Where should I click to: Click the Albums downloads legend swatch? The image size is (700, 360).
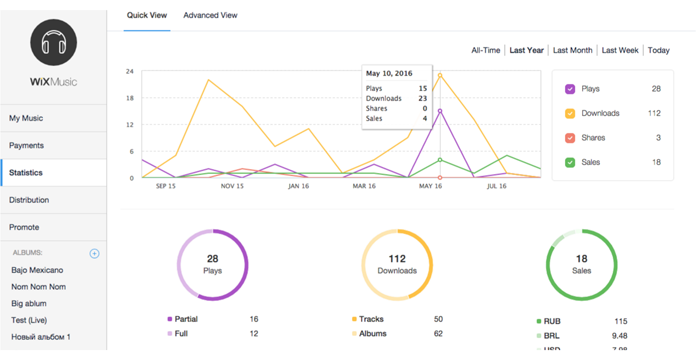[x=354, y=334]
